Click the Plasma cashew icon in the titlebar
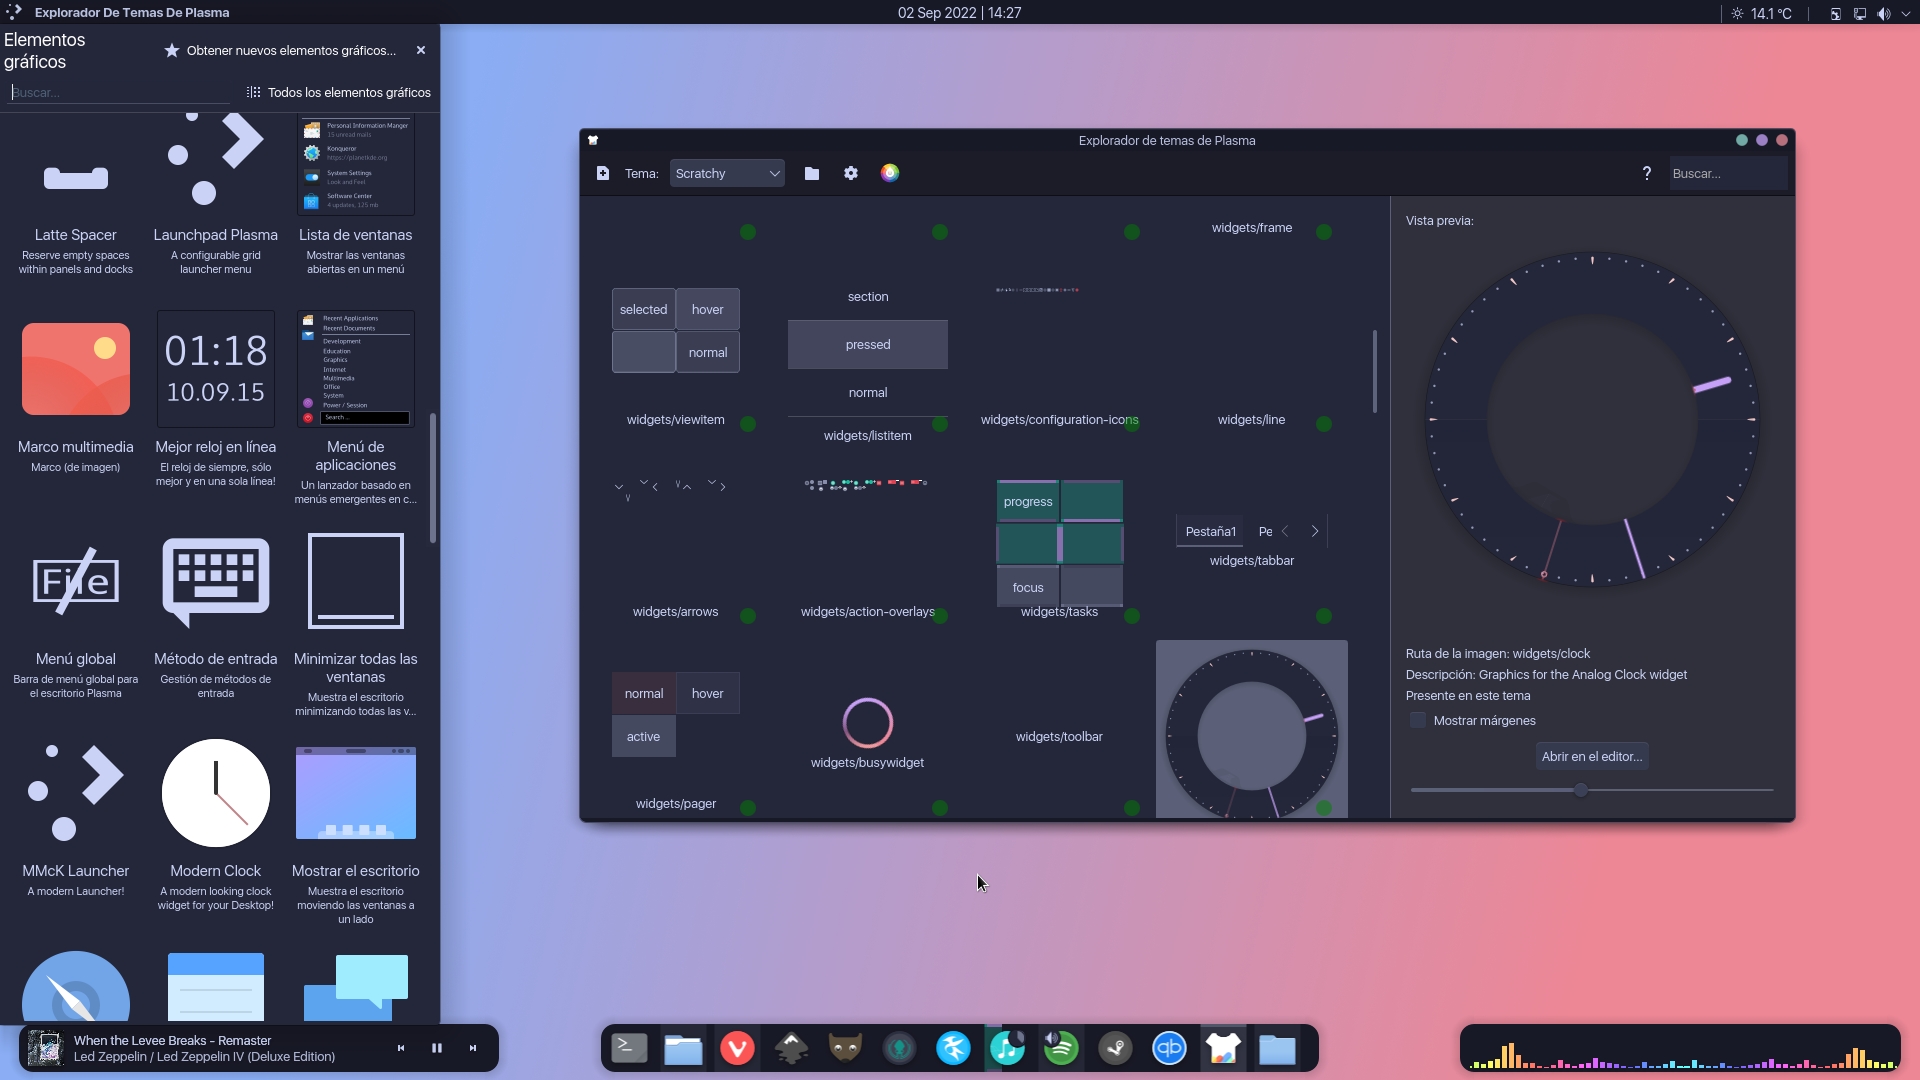The image size is (1920, 1080). pos(592,140)
